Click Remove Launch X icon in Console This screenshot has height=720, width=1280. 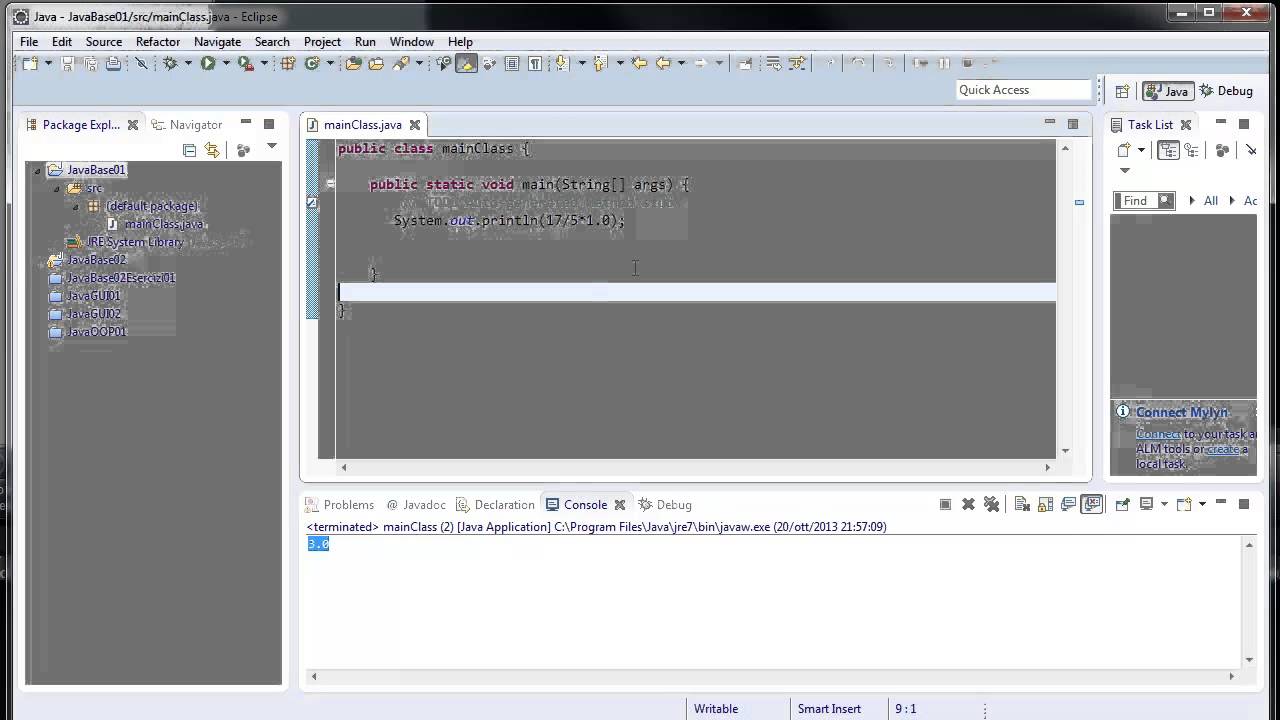(968, 504)
